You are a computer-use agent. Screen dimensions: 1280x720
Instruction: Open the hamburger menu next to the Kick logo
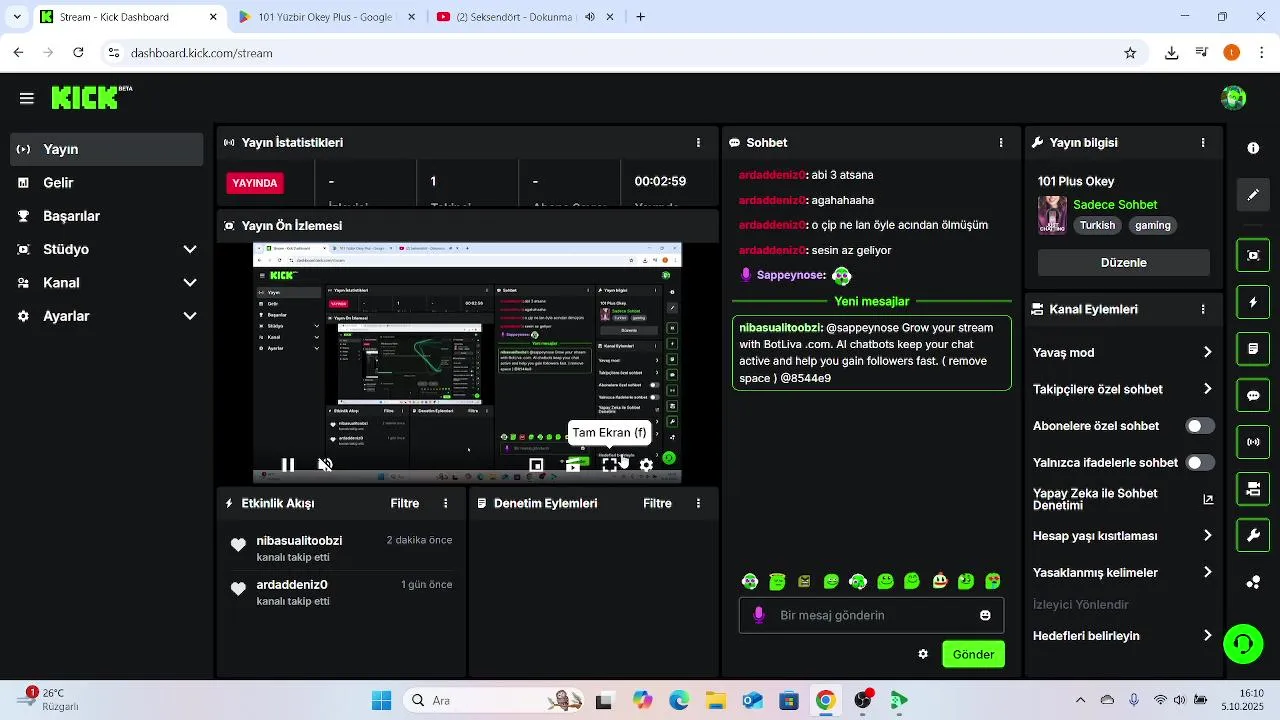click(27, 98)
